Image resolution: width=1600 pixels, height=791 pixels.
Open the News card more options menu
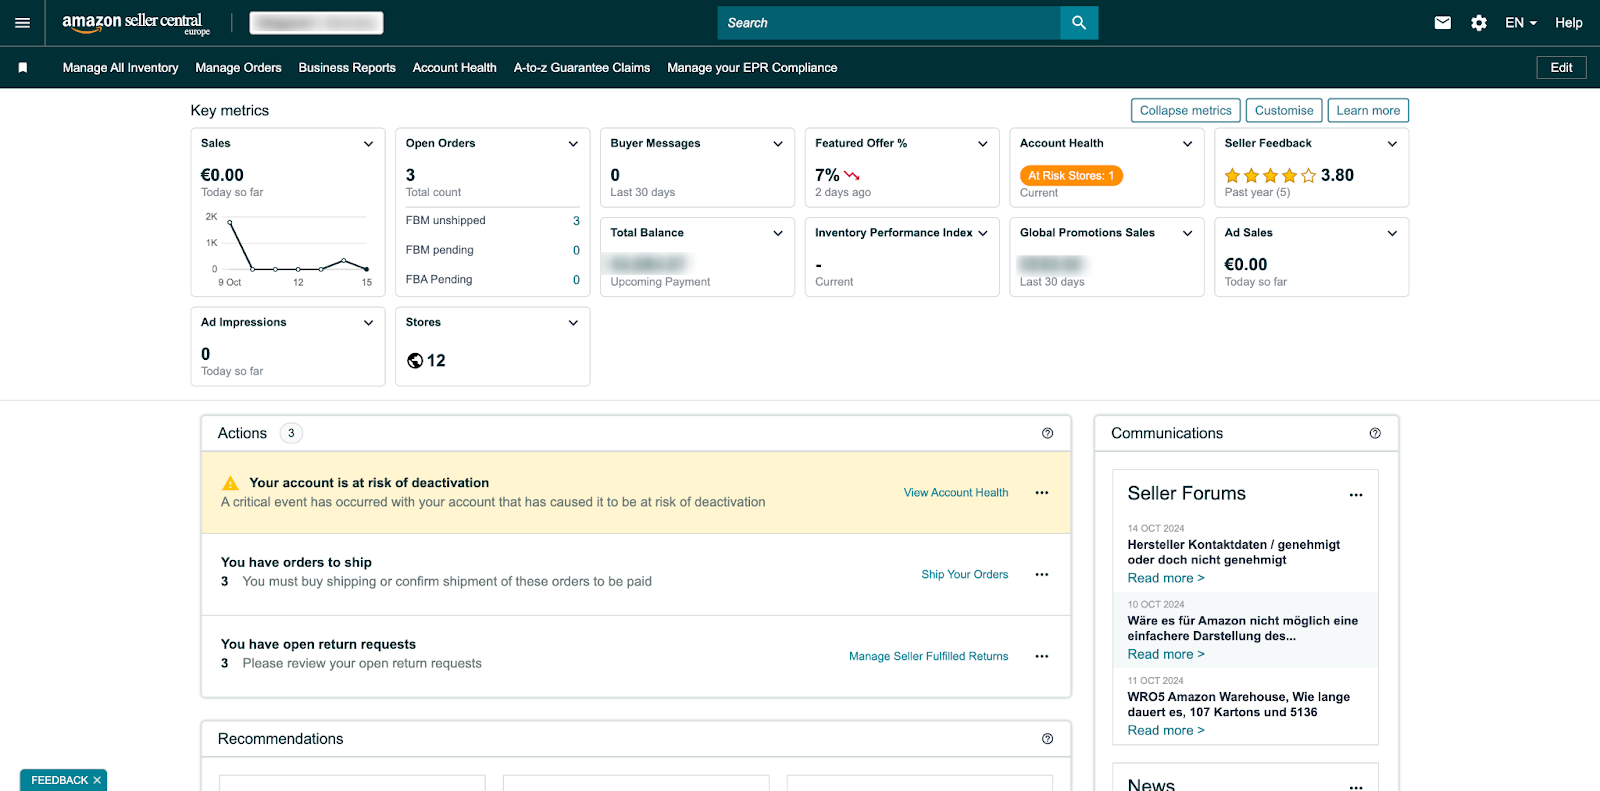(1356, 787)
